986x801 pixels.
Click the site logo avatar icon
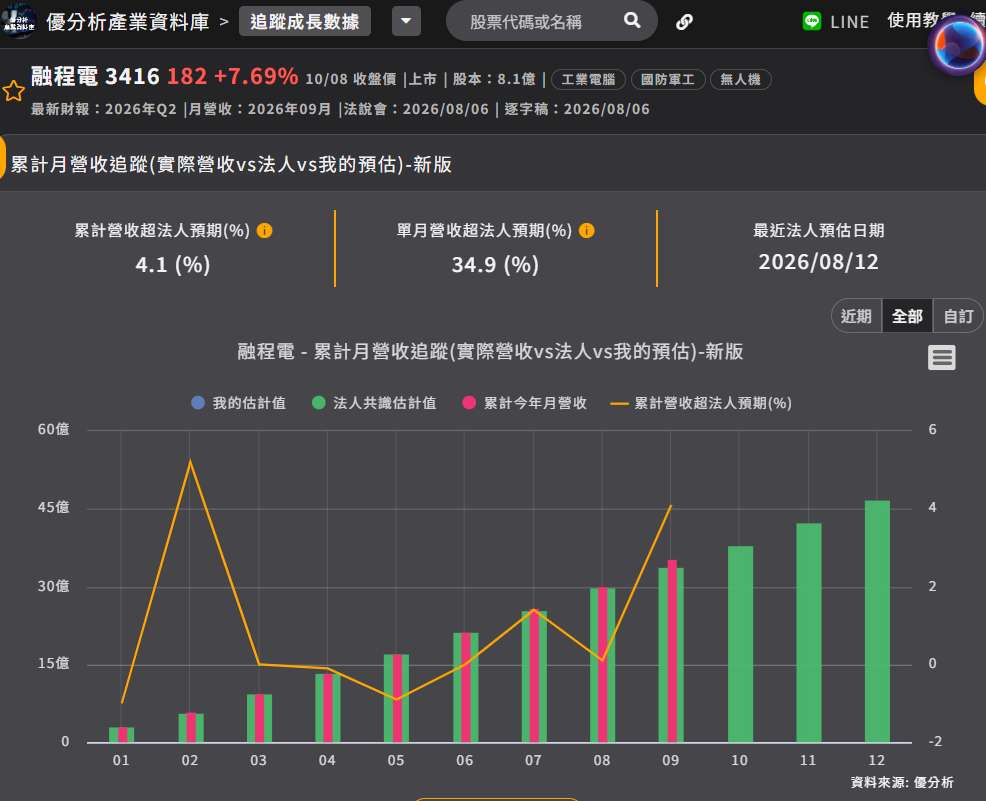[x=18, y=21]
